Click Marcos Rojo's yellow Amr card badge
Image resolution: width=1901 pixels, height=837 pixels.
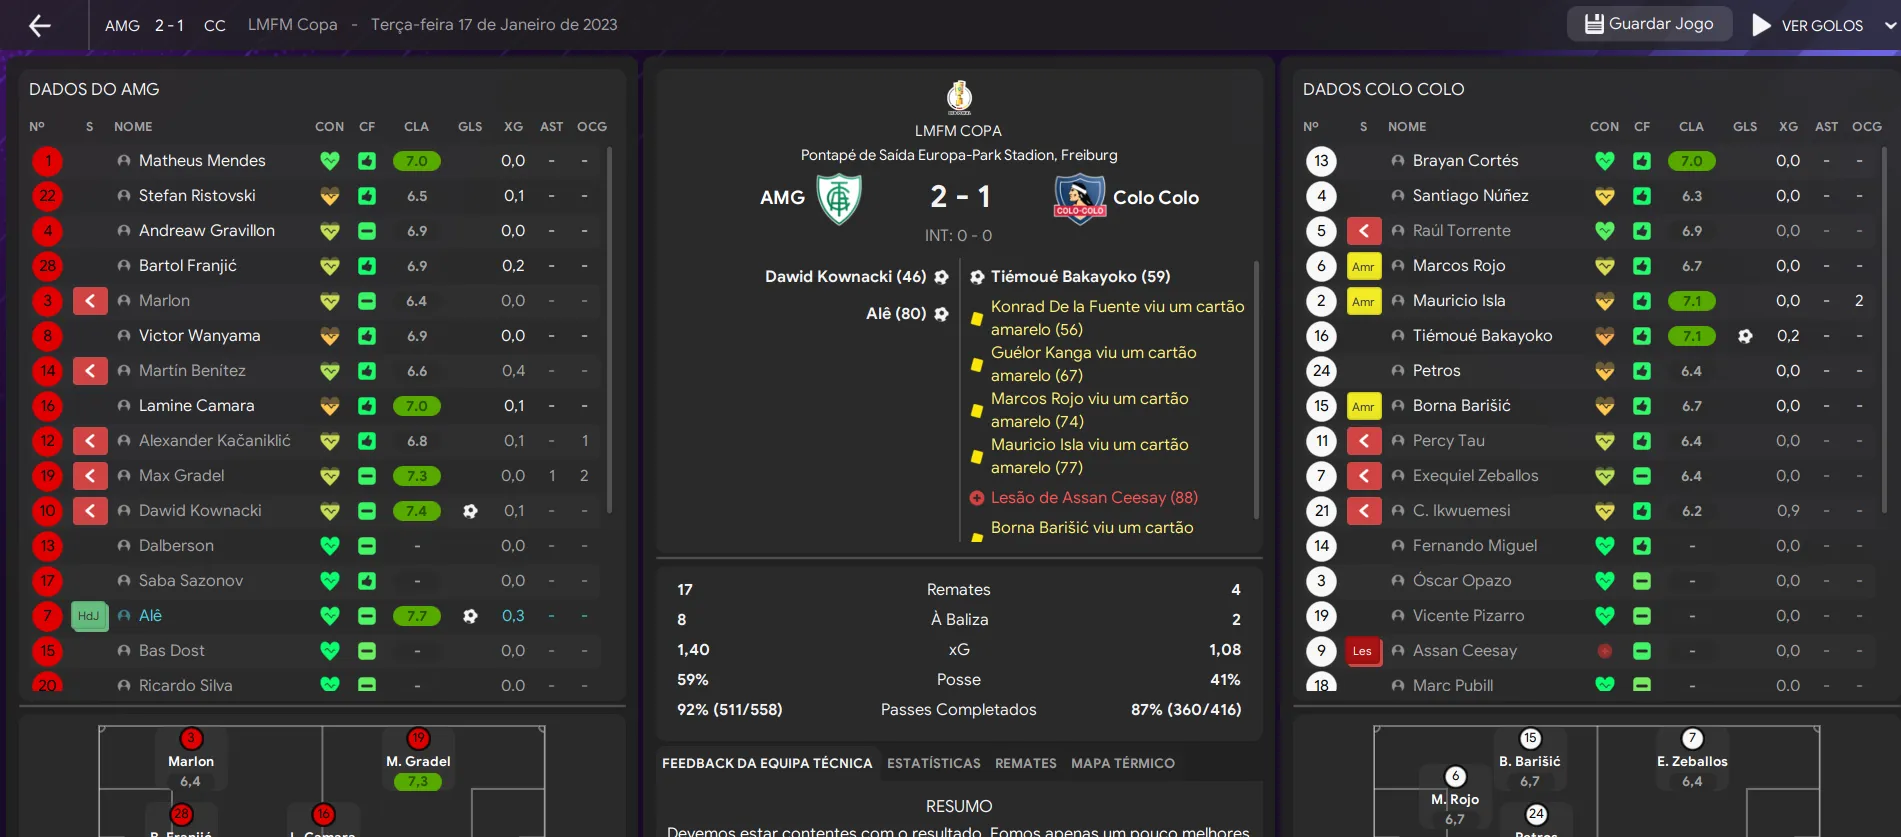coord(1364,266)
